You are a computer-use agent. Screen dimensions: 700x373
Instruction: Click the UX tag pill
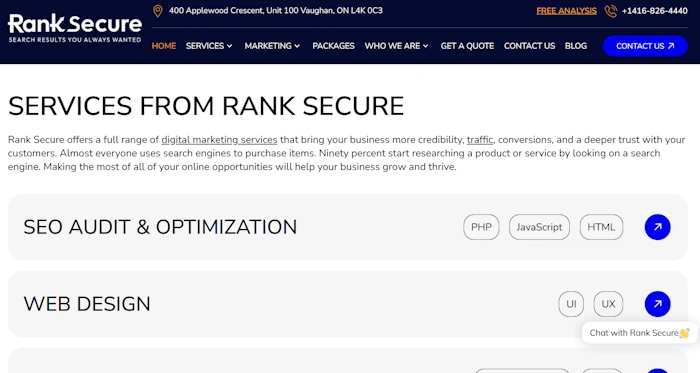(x=608, y=304)
